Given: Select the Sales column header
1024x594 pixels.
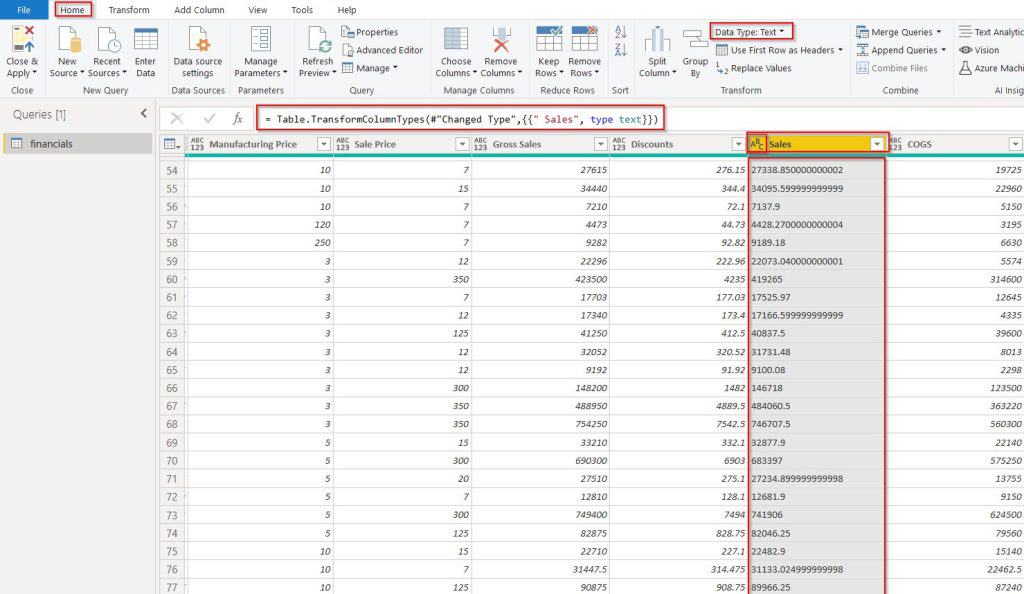Looking at the screenshot, I should 817,144.
